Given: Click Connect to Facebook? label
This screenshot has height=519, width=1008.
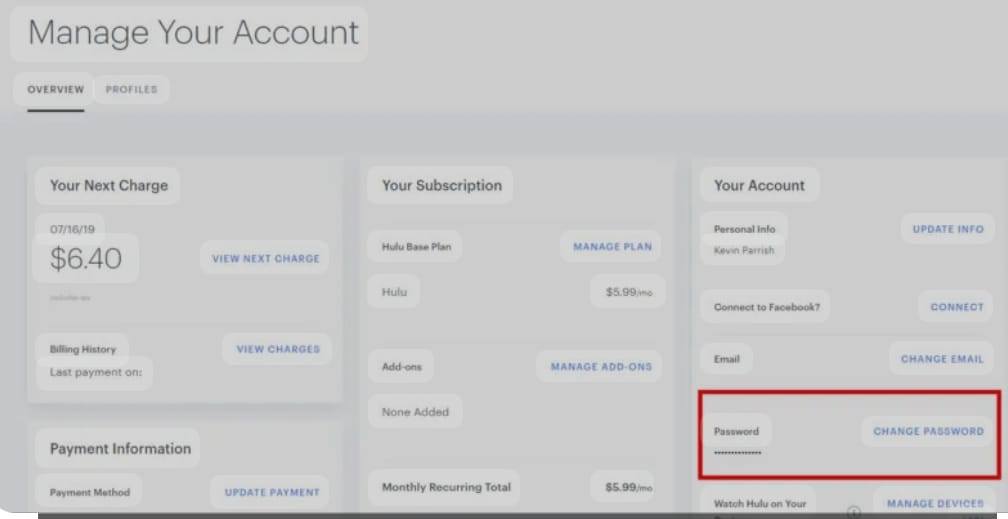Looking at the screenshot, I should click(766, 307).
